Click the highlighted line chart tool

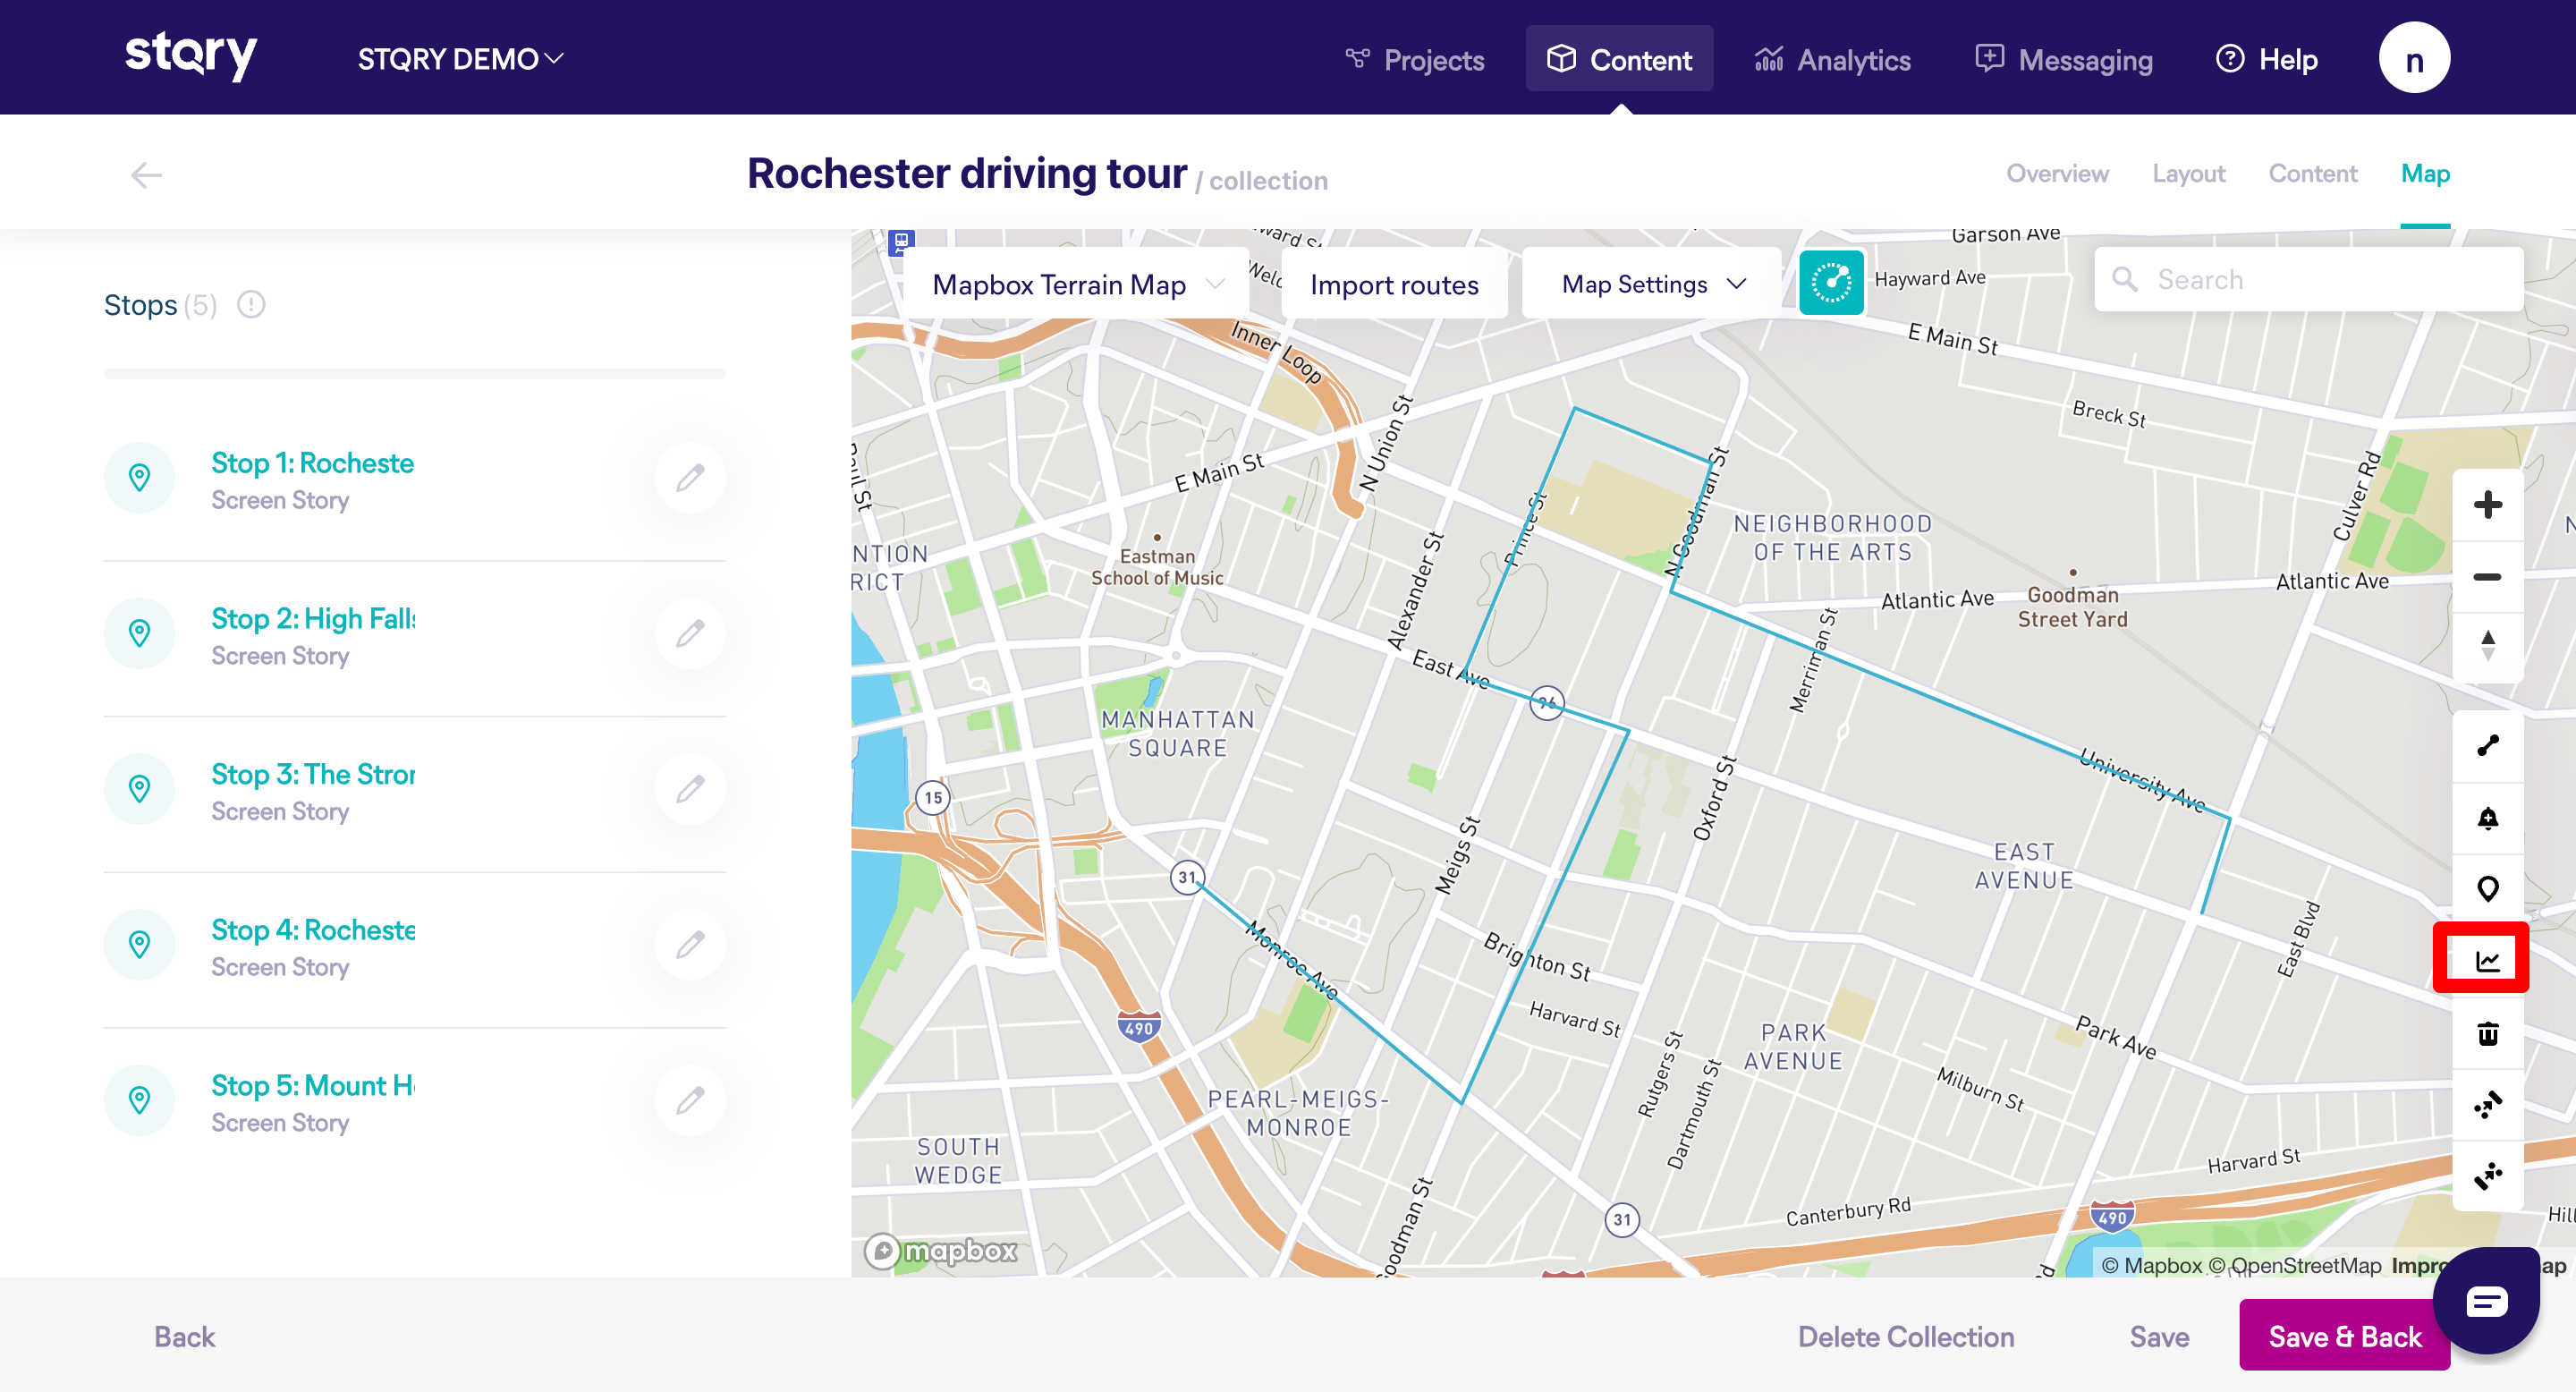pyautogui.click(x=2487, y=960)
